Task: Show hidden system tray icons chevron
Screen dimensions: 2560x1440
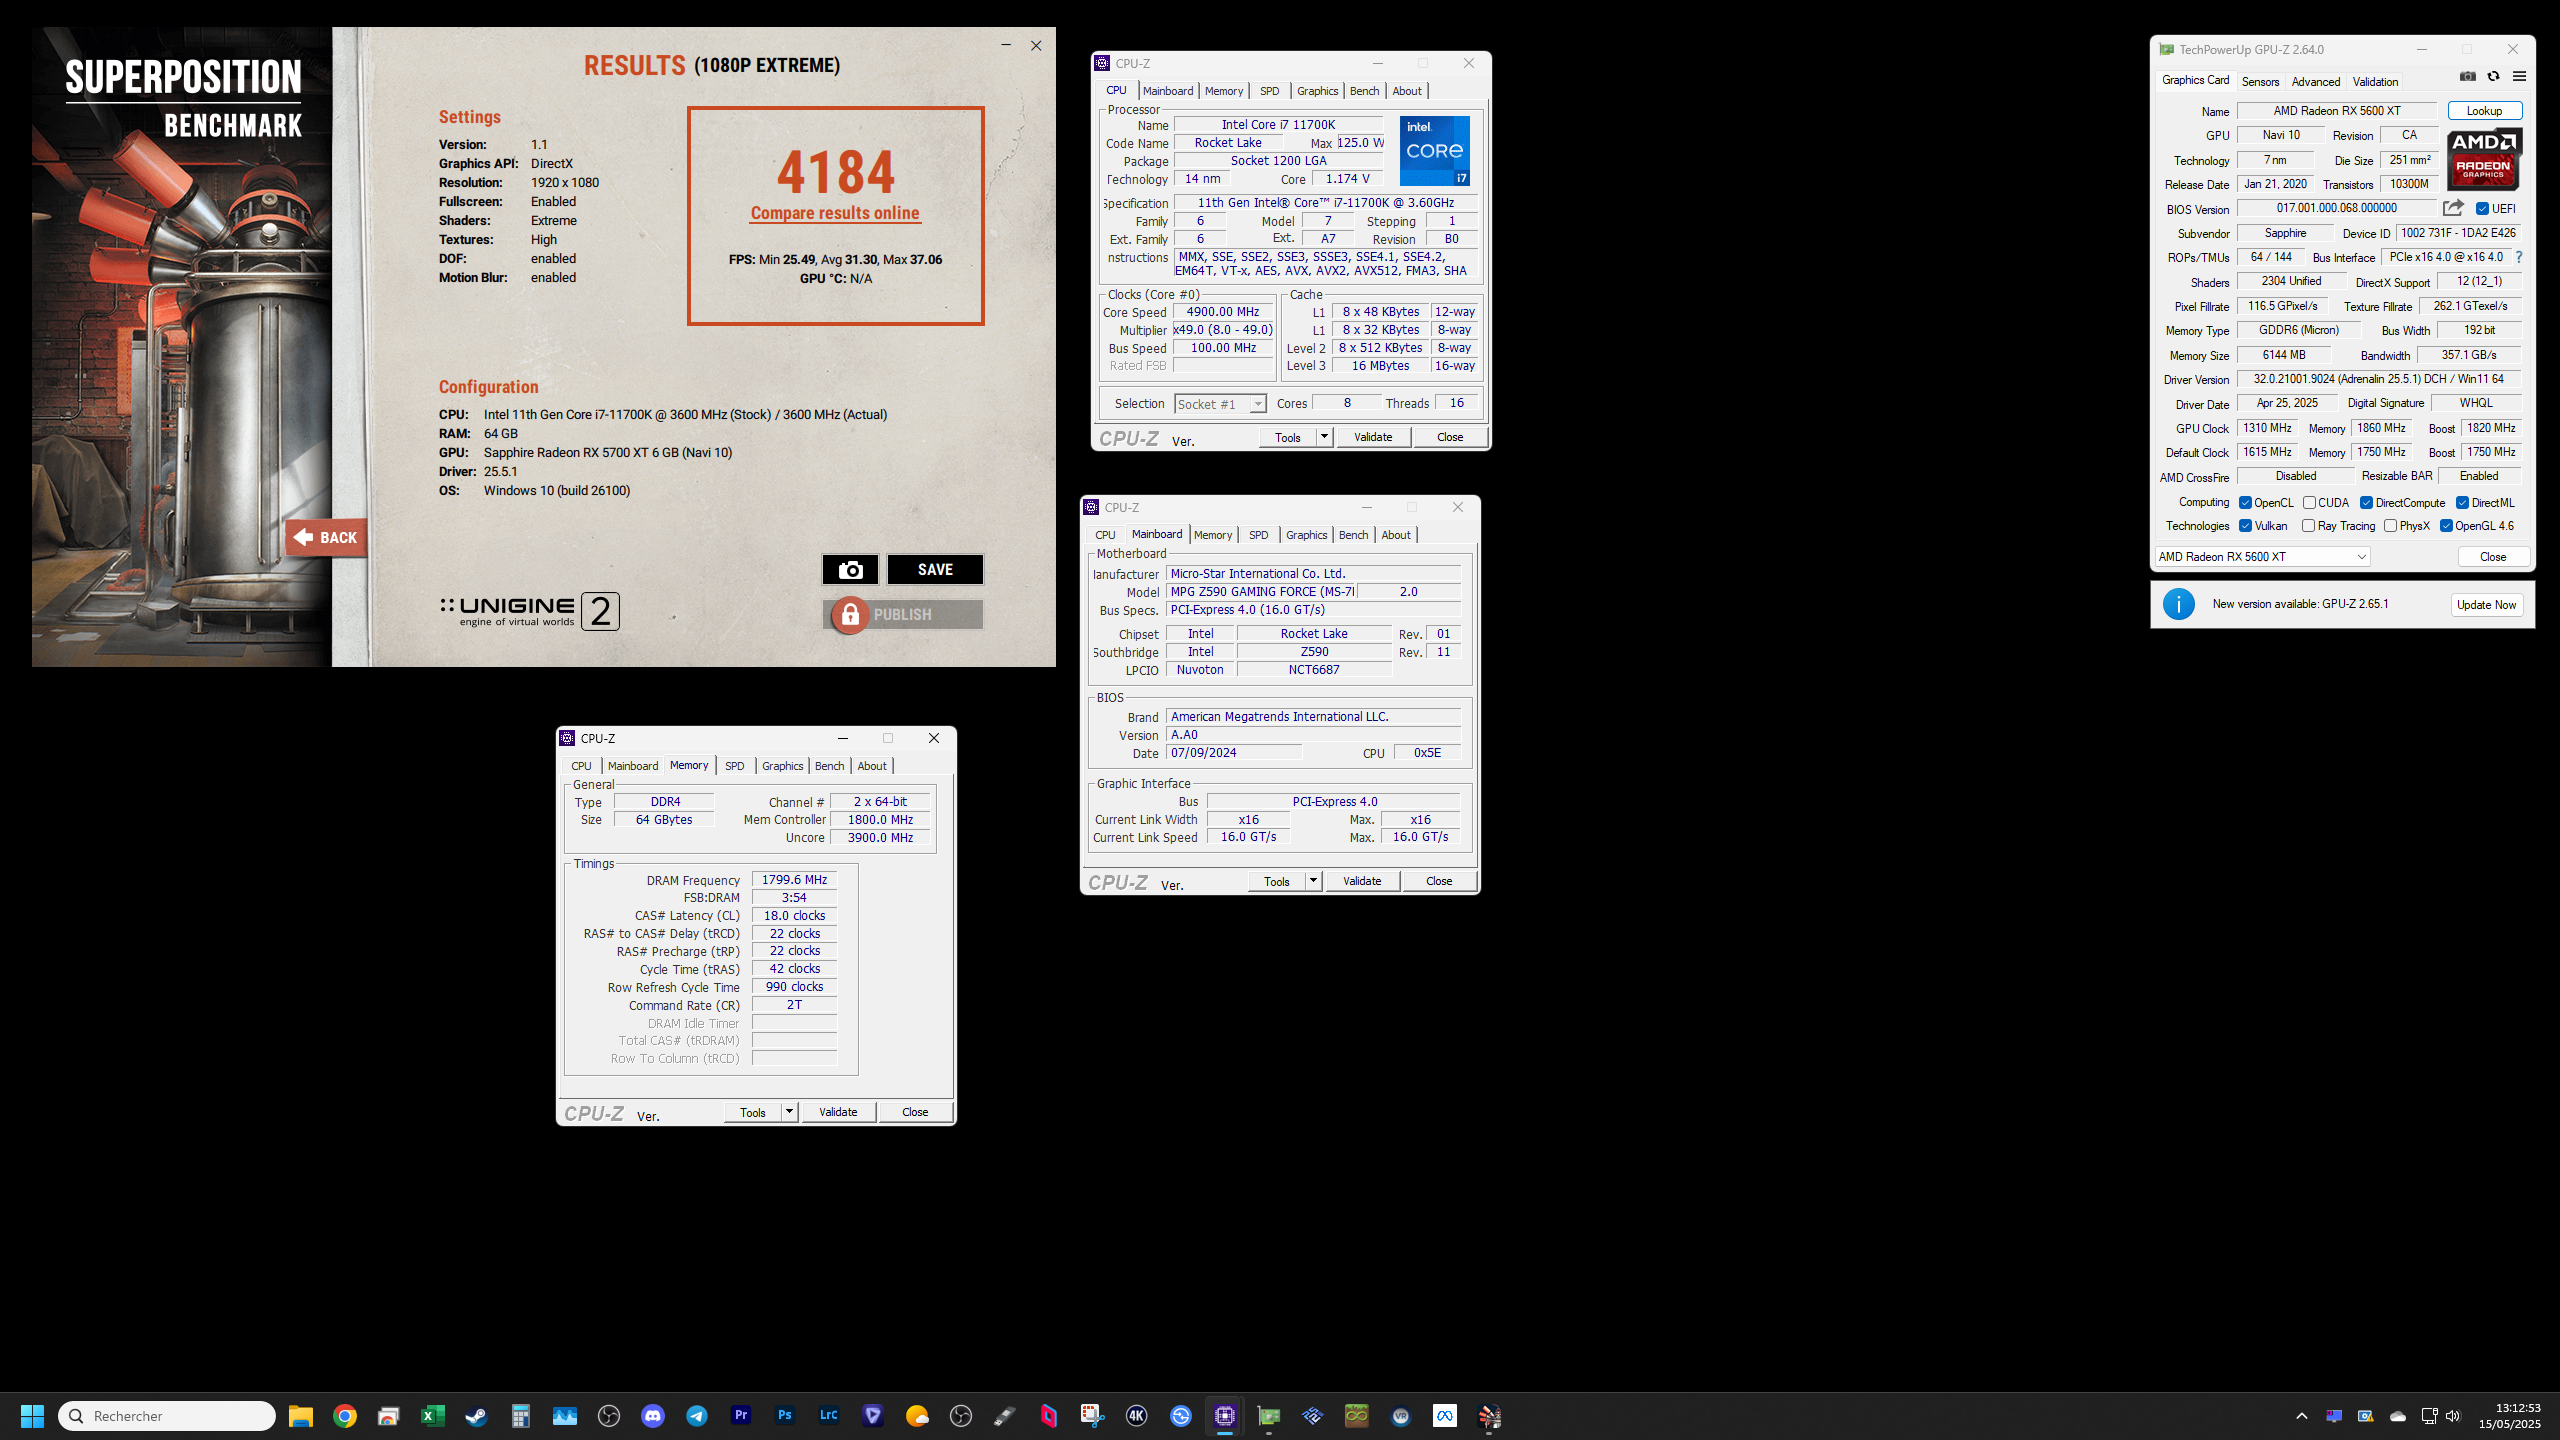Action: point(2302,1416)
